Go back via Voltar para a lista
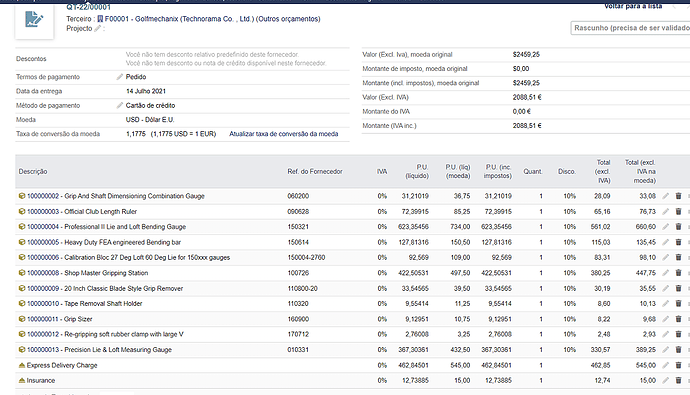This screenshot has height=395, width=690. pyautogui.click(x=633, y=6)
